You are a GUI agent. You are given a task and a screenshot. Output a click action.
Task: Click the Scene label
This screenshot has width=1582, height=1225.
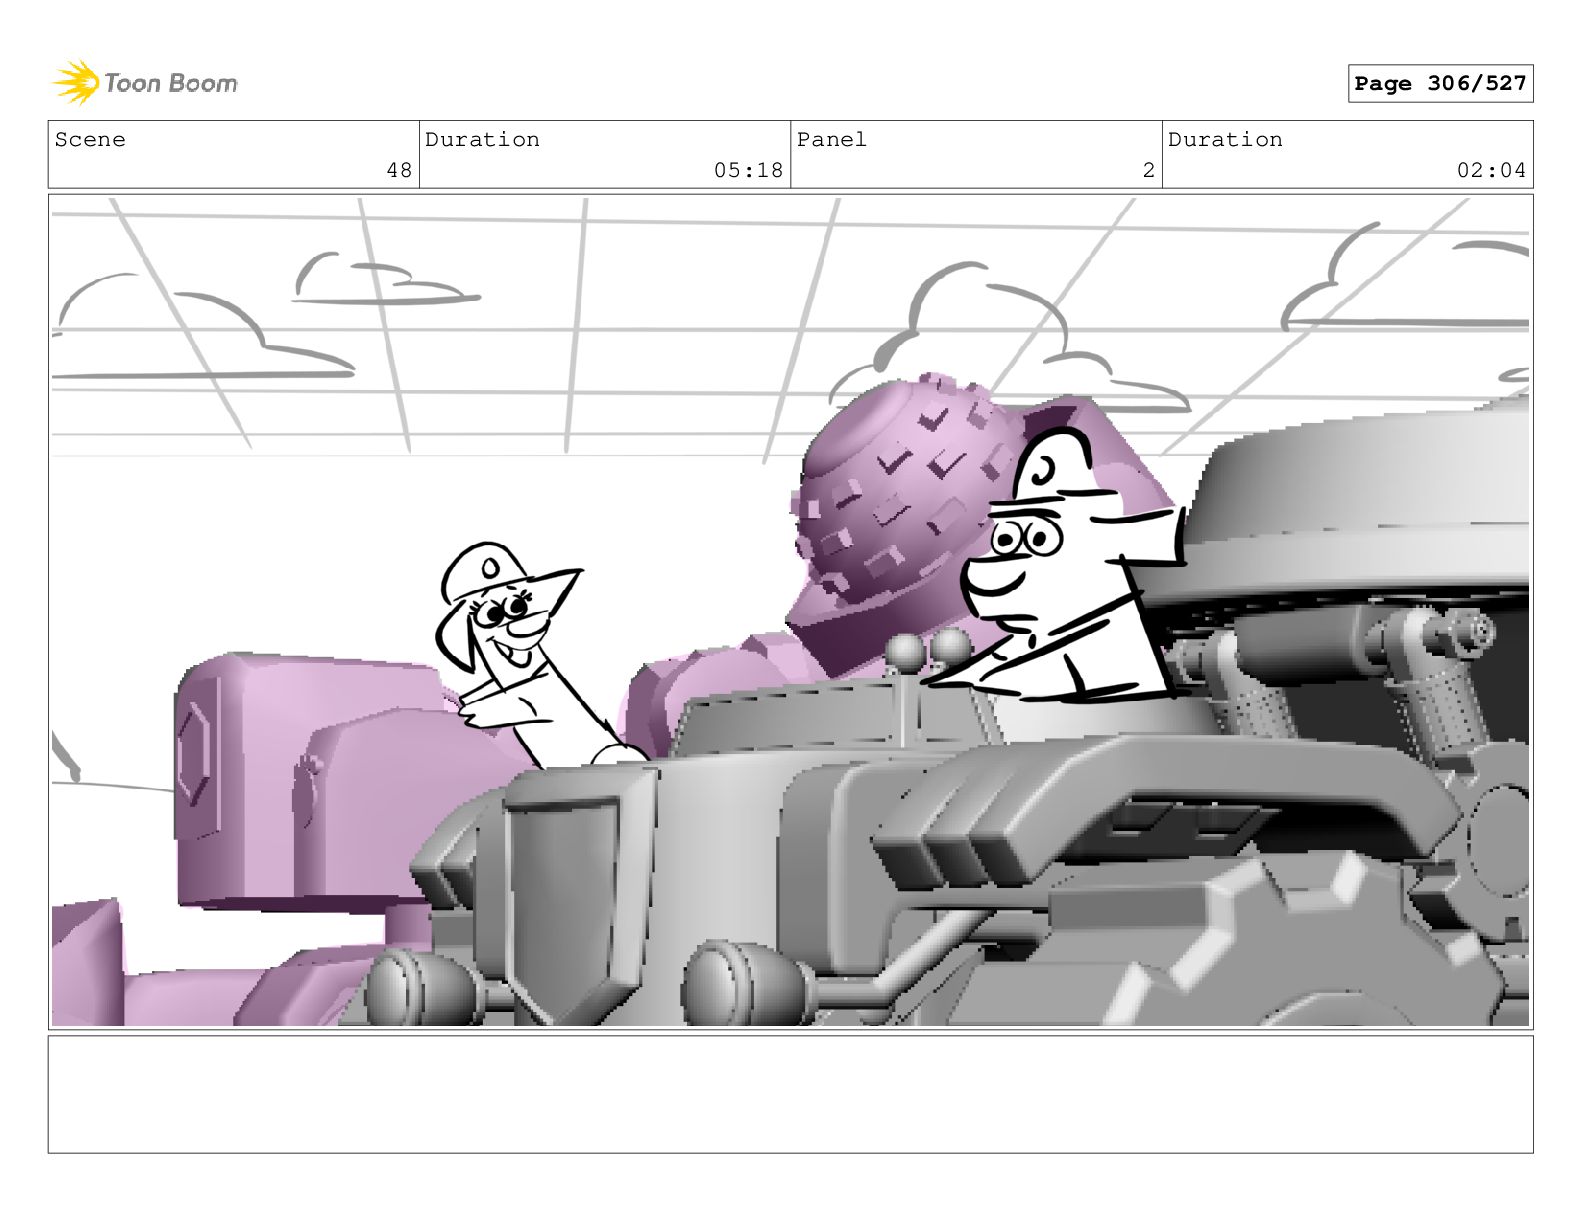pos(90,140)
